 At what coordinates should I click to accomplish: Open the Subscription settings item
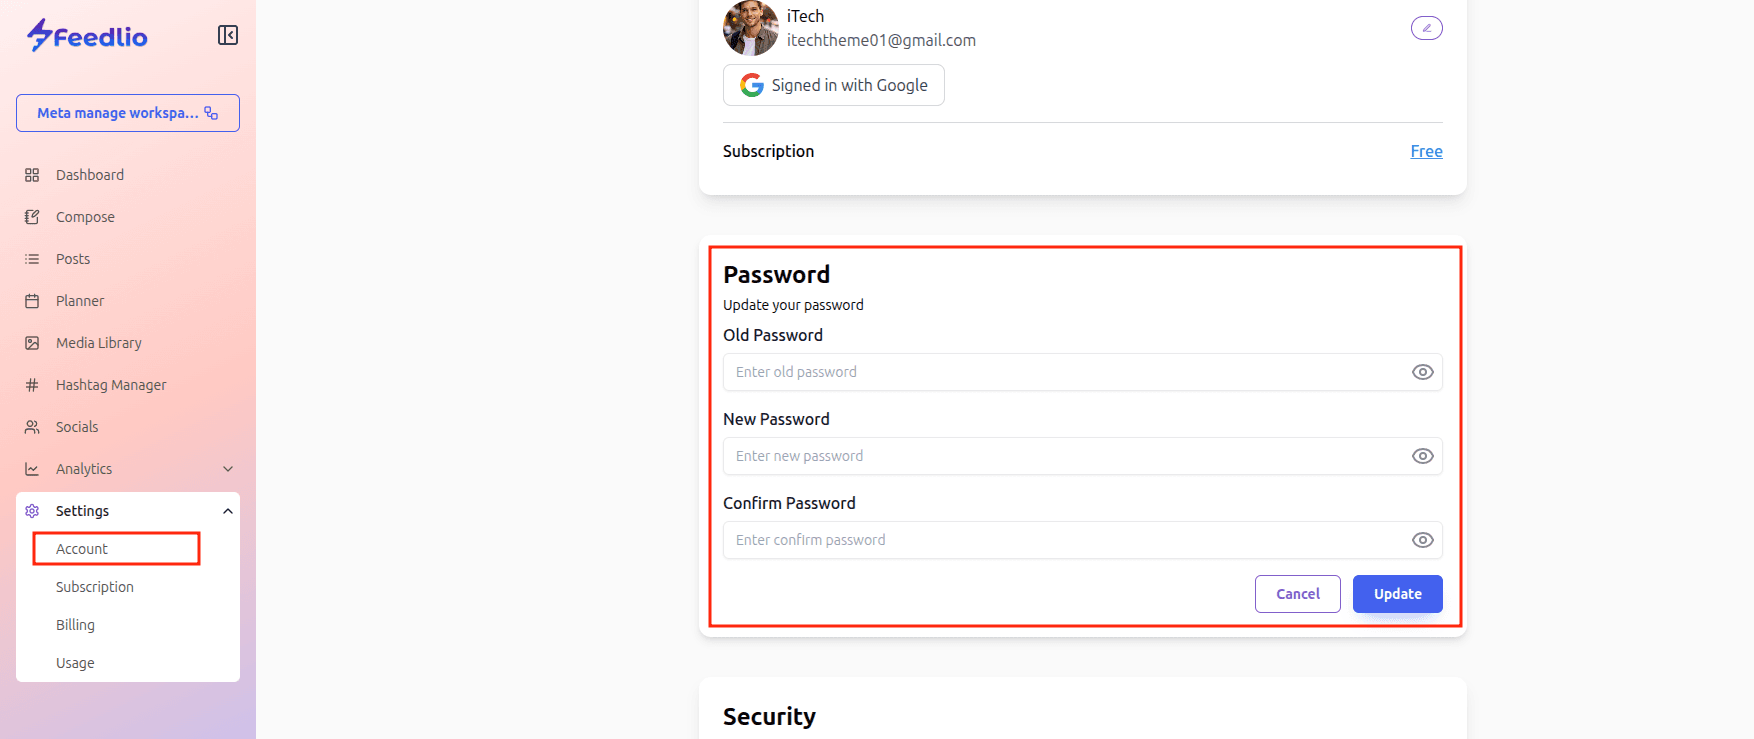click(95, 587)
